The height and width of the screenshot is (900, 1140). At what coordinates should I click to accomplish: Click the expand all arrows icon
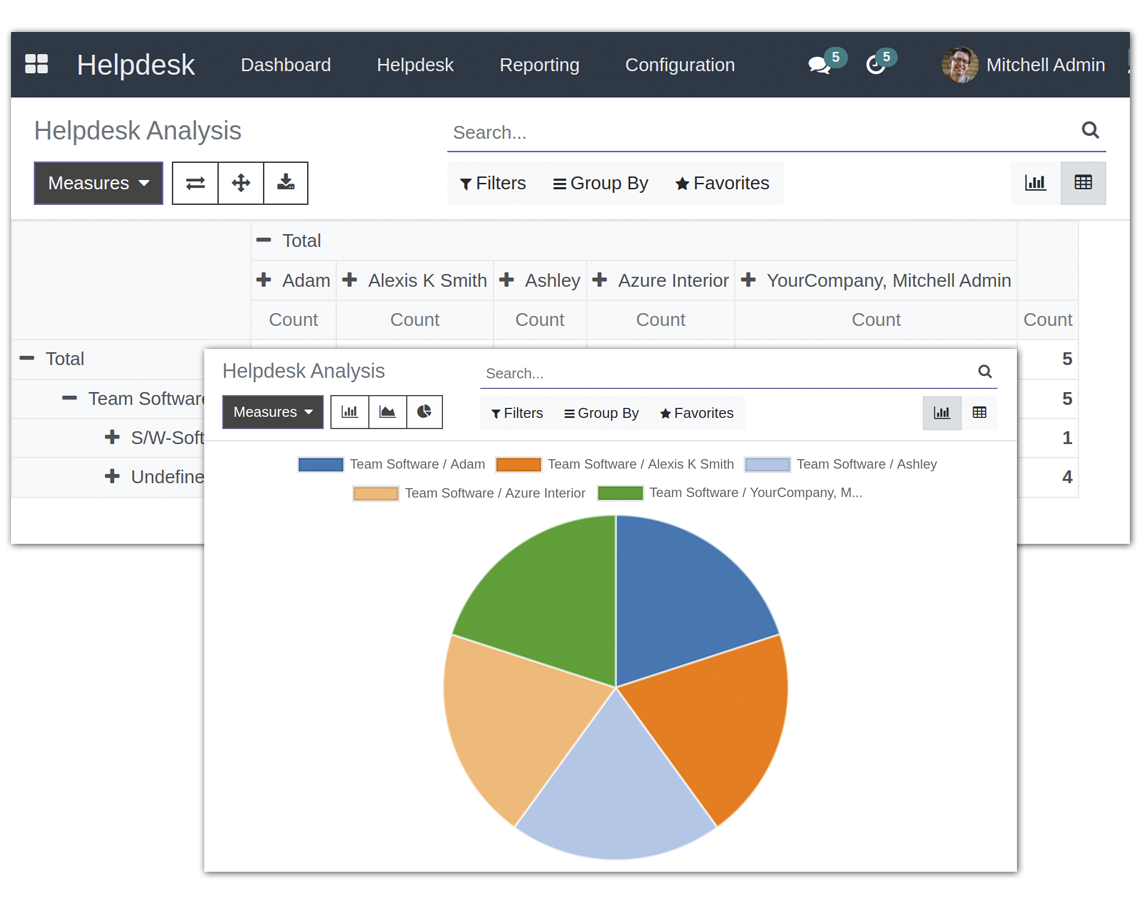pos(241,183)
